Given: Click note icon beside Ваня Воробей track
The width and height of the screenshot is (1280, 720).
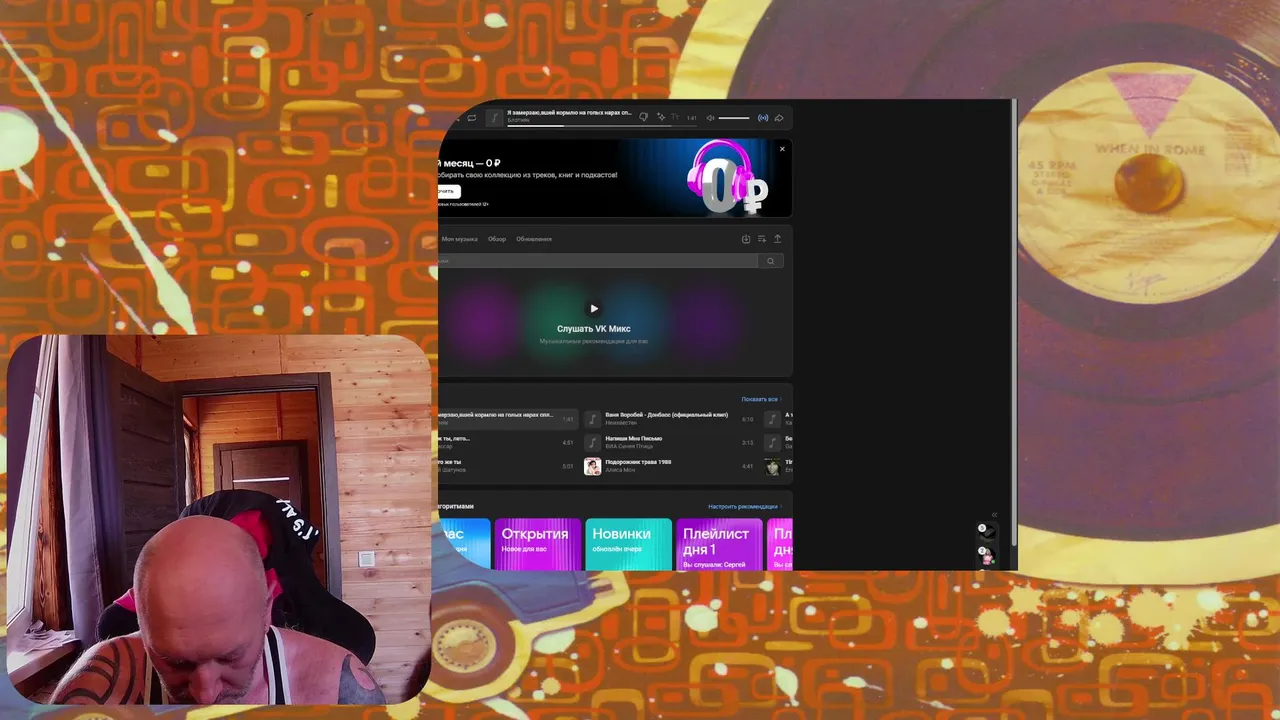Looking at the screenshot, I should 593,418.
